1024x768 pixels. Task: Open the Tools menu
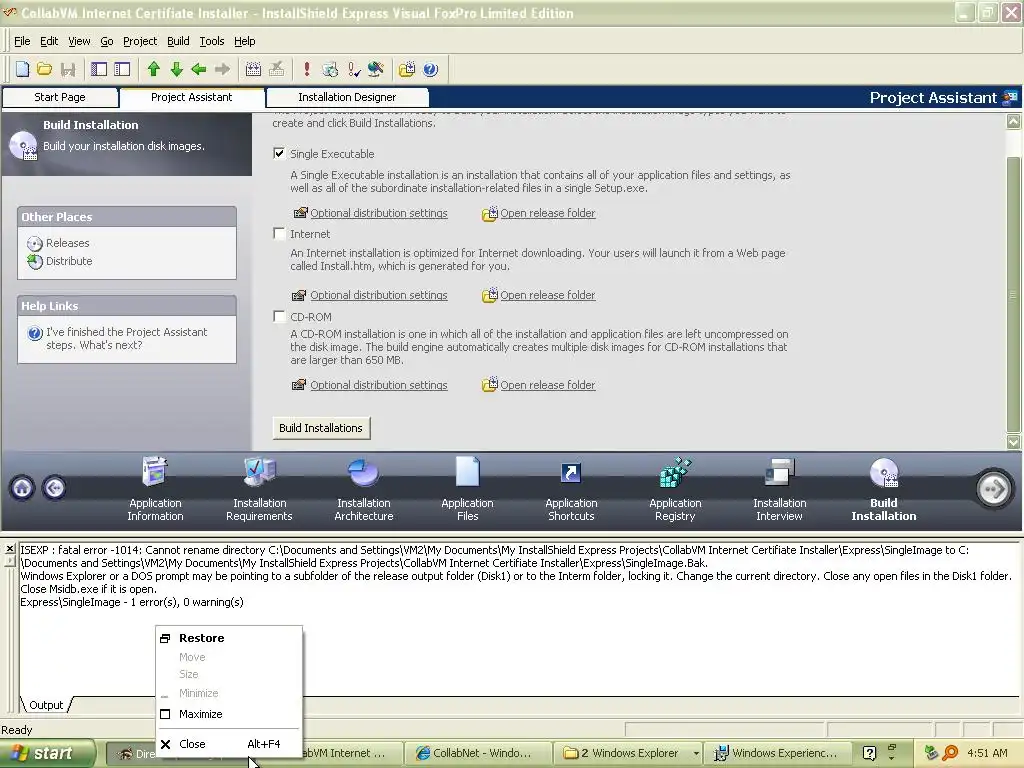coord(212,41)
